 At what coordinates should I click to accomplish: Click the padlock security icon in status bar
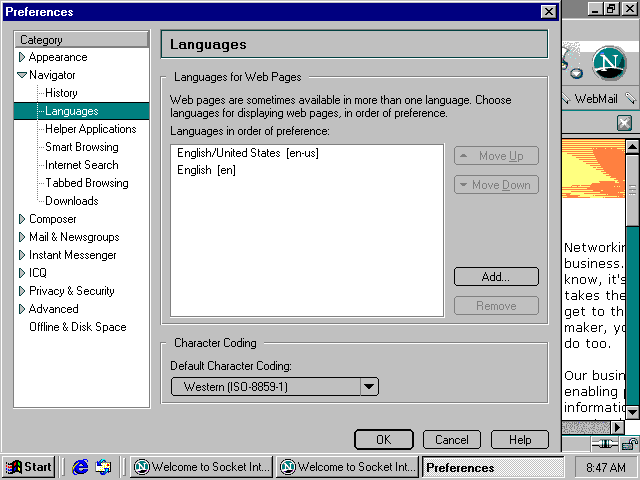[630, 444]
